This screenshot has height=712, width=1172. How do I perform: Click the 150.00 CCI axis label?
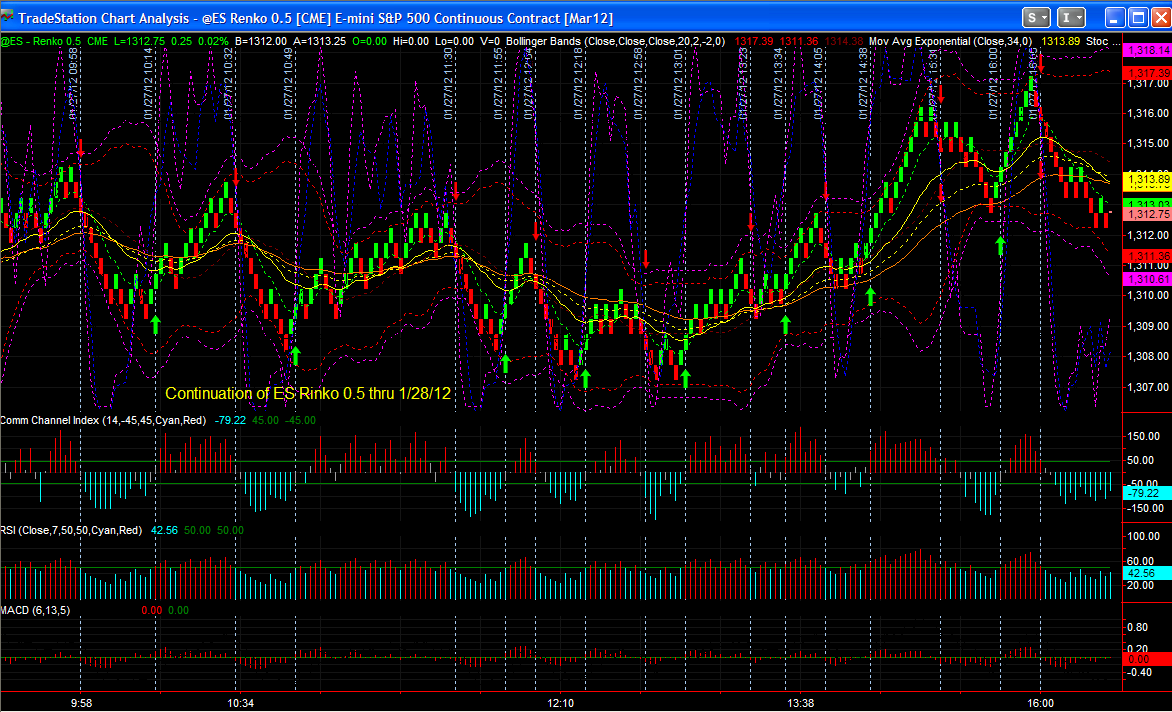coord(1144,436)
